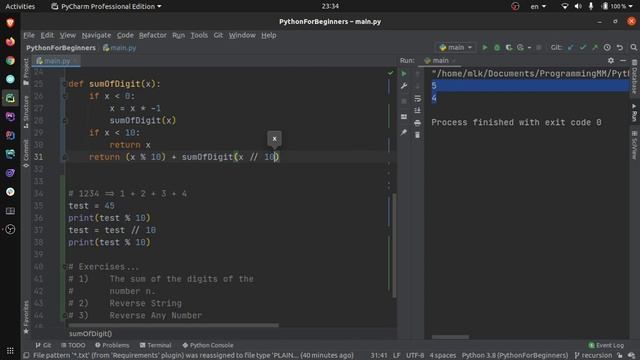Viewport: 640px width, 360px height.
Task: Show Git history clock icon
Action: pos(607,47)
